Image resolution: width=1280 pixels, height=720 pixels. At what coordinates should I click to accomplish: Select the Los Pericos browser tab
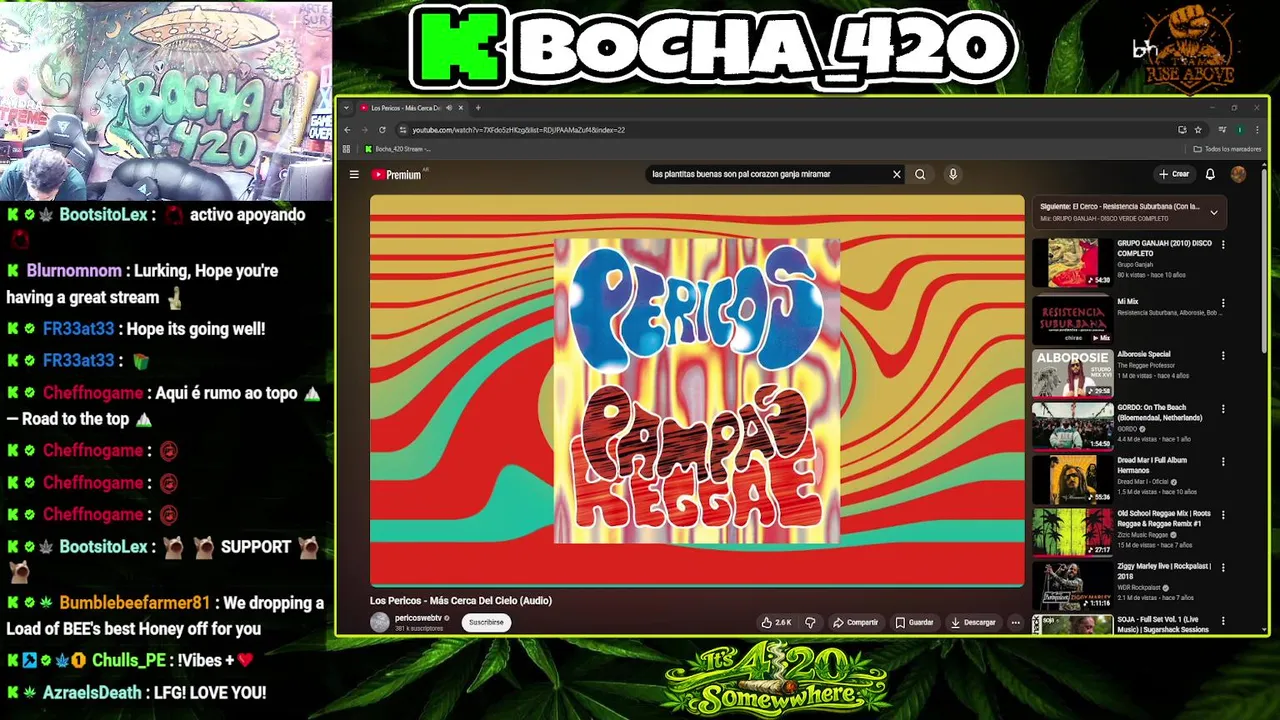(413, 108)
